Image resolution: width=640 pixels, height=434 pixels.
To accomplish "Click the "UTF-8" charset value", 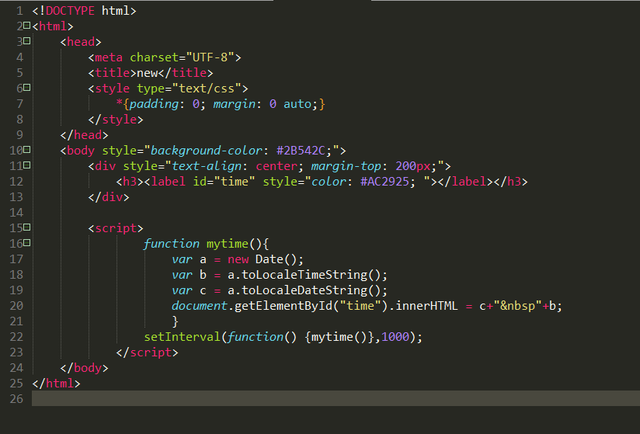I will (x=210, y=57).
